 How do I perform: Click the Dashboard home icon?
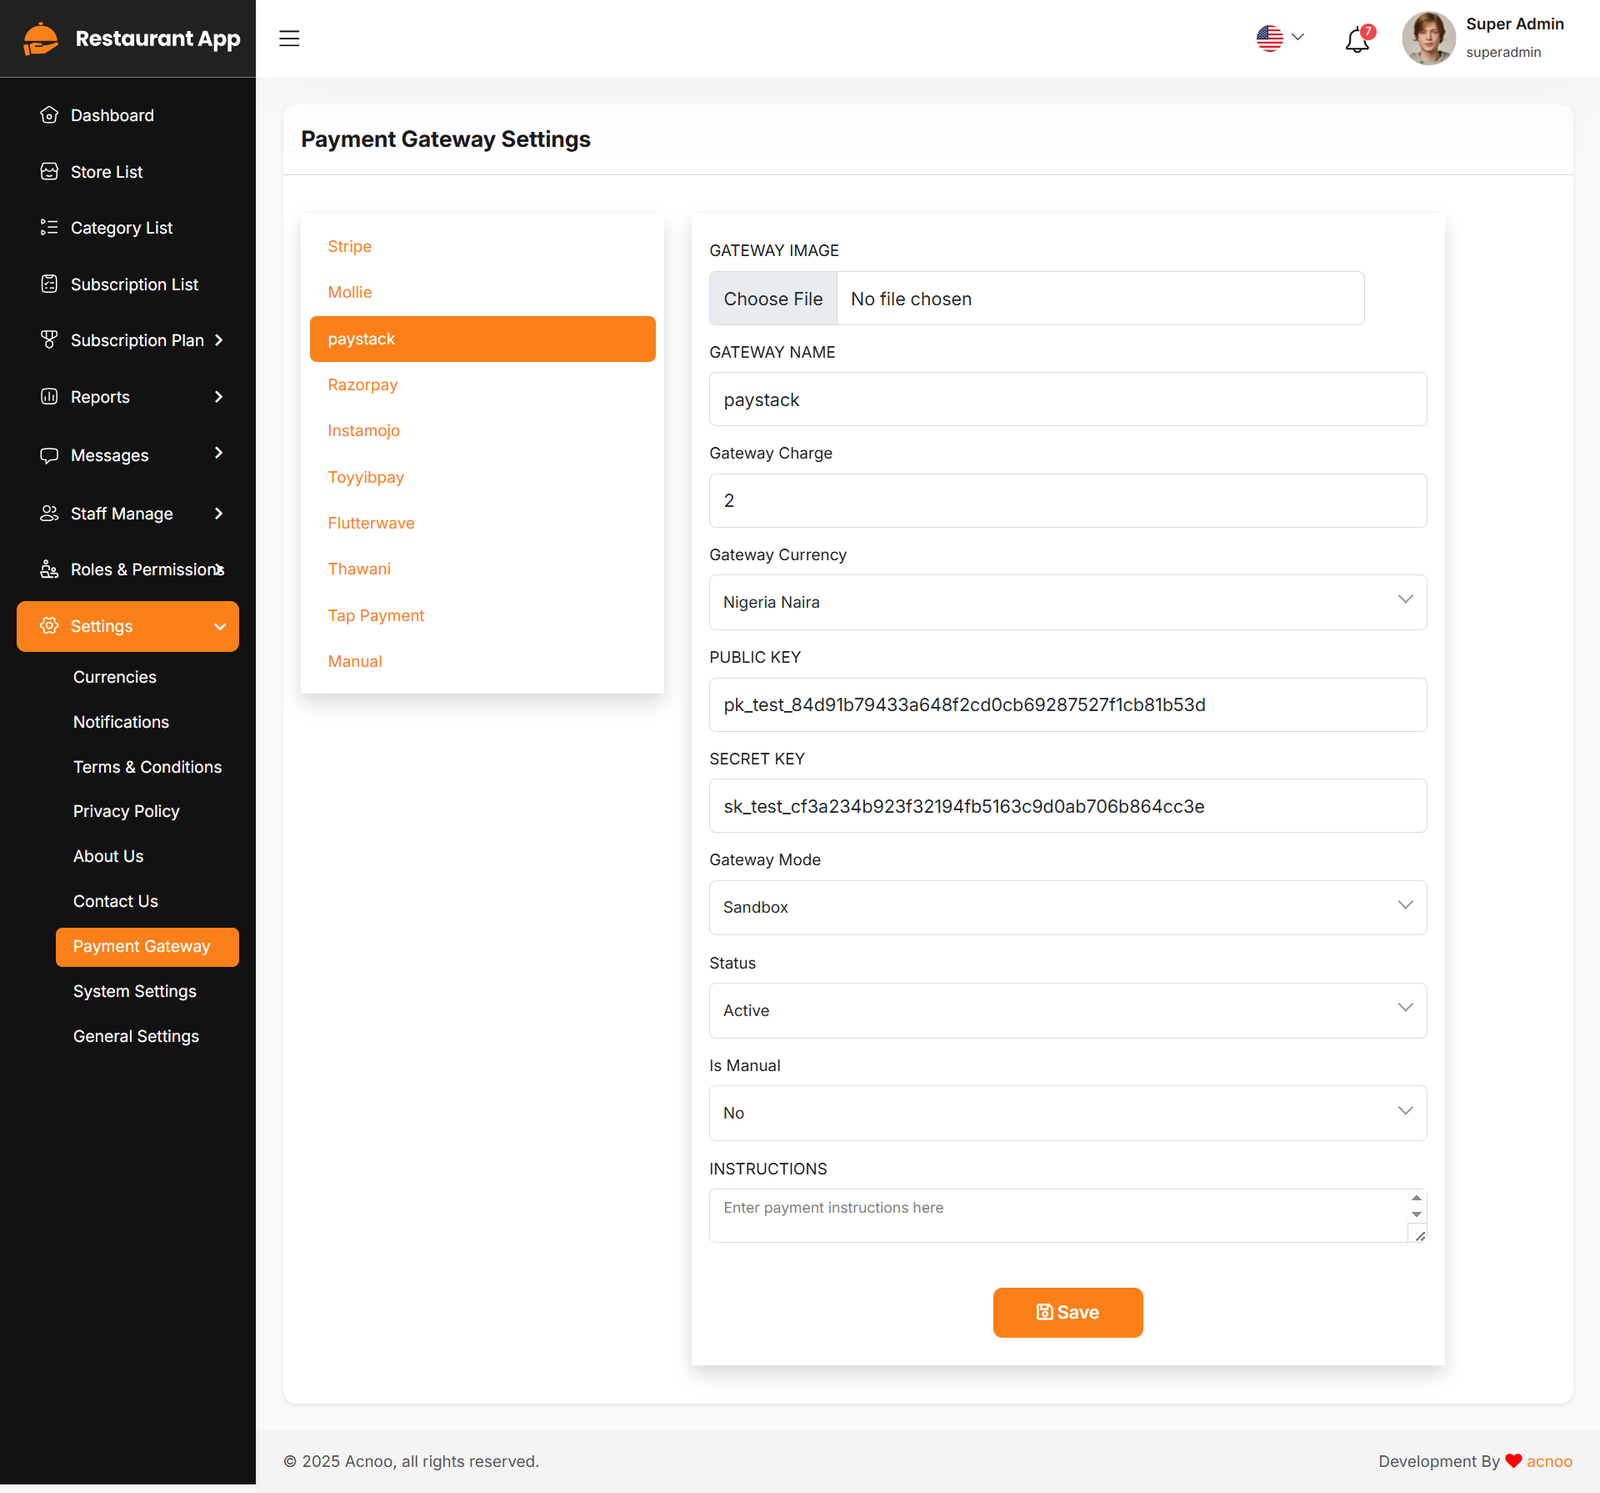49,115
